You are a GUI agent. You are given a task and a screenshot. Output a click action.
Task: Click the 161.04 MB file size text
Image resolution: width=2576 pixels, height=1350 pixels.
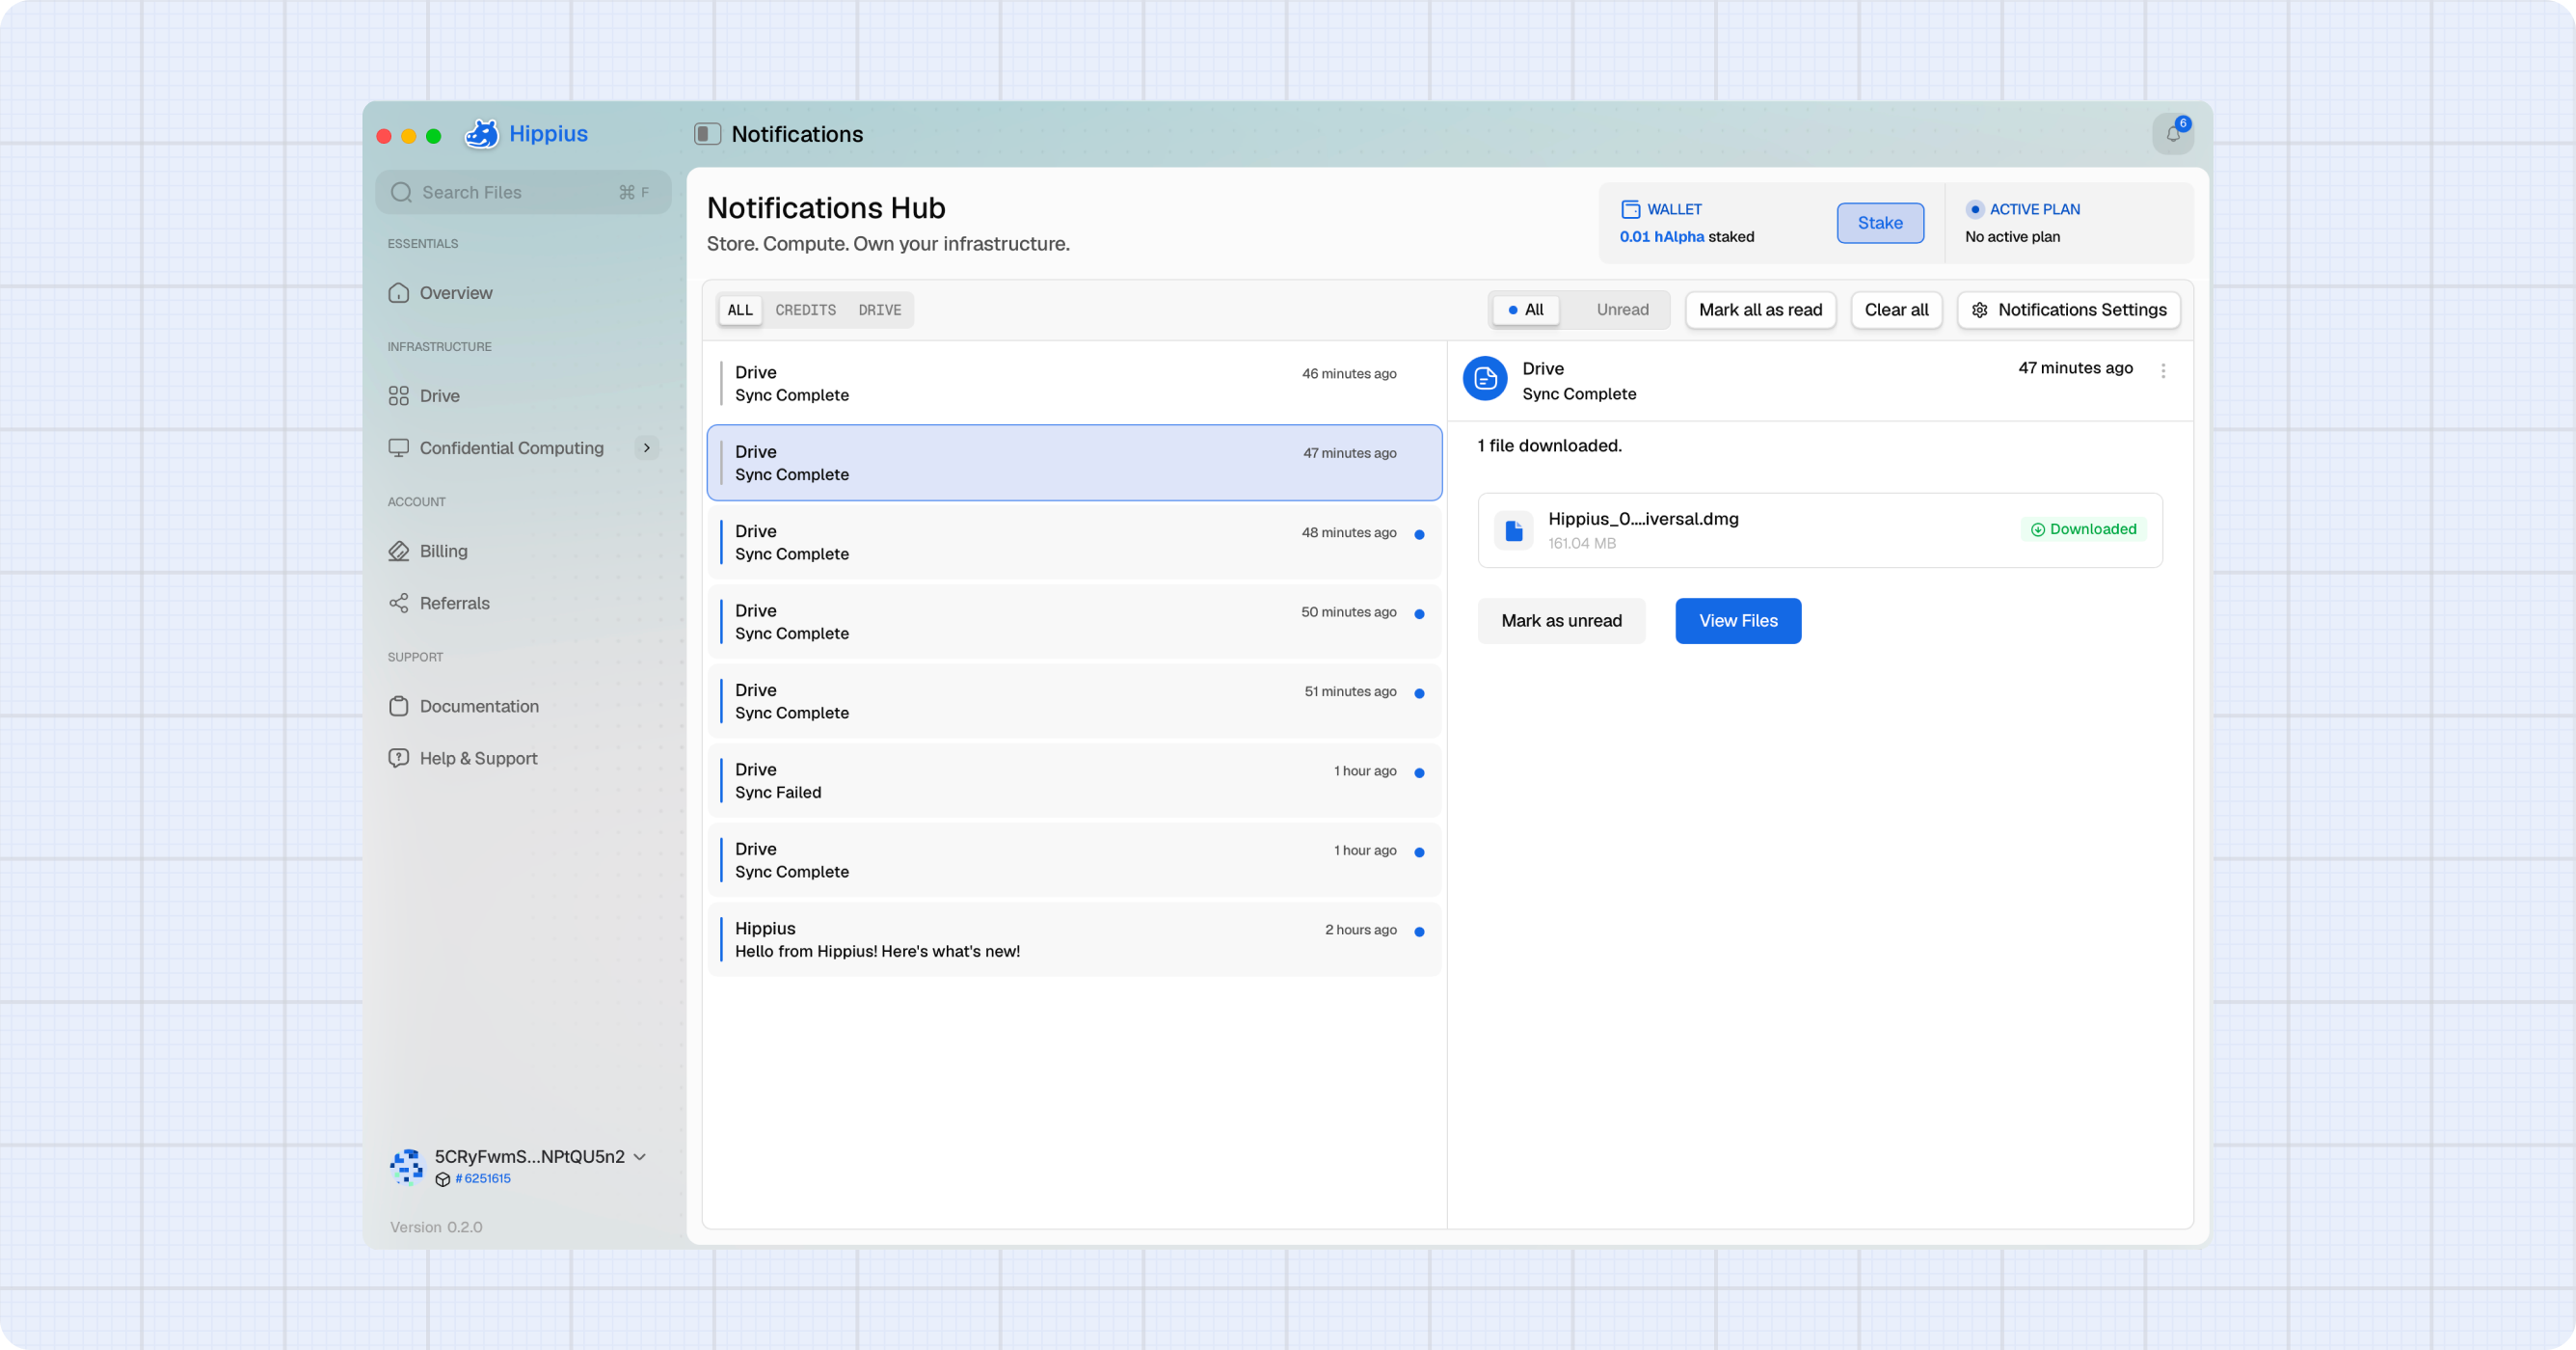coord(1582,543)
